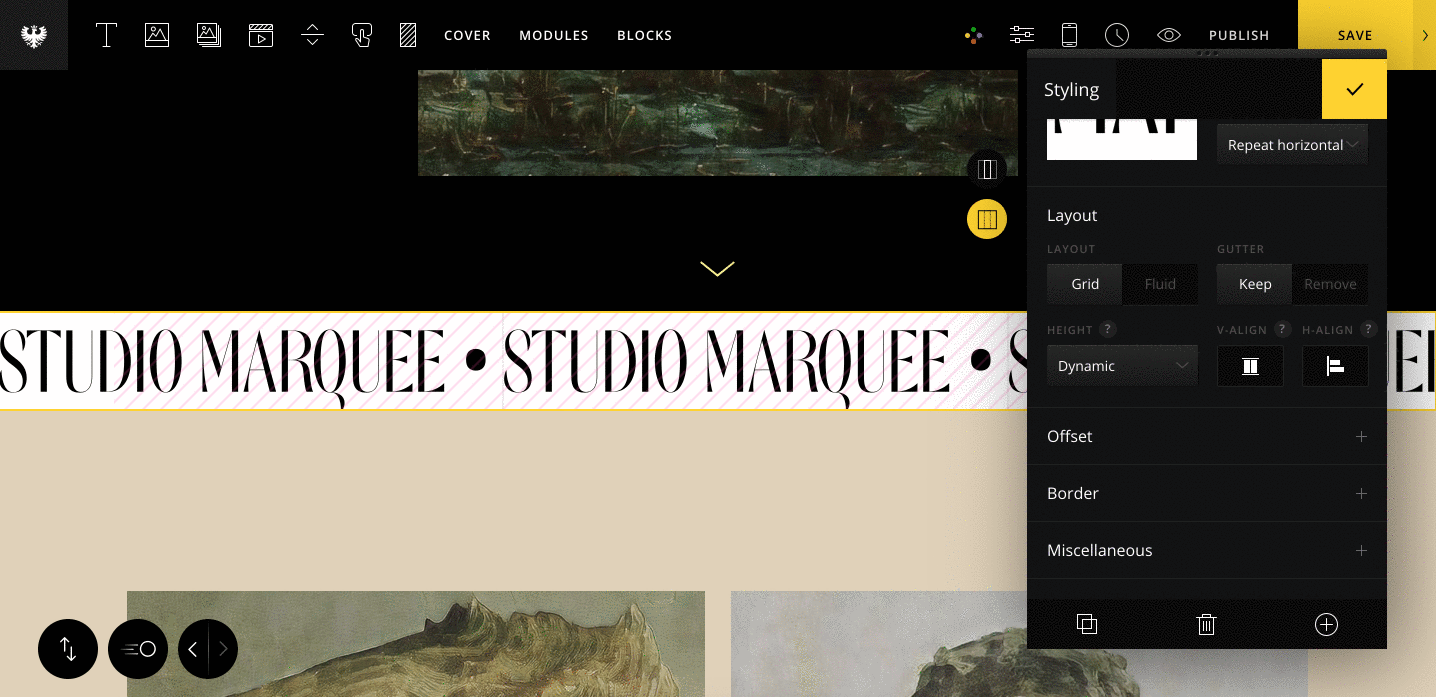Delete the section with trash icon
The width and height of the screenshot is (1436, 697).
click(1206, 625)
